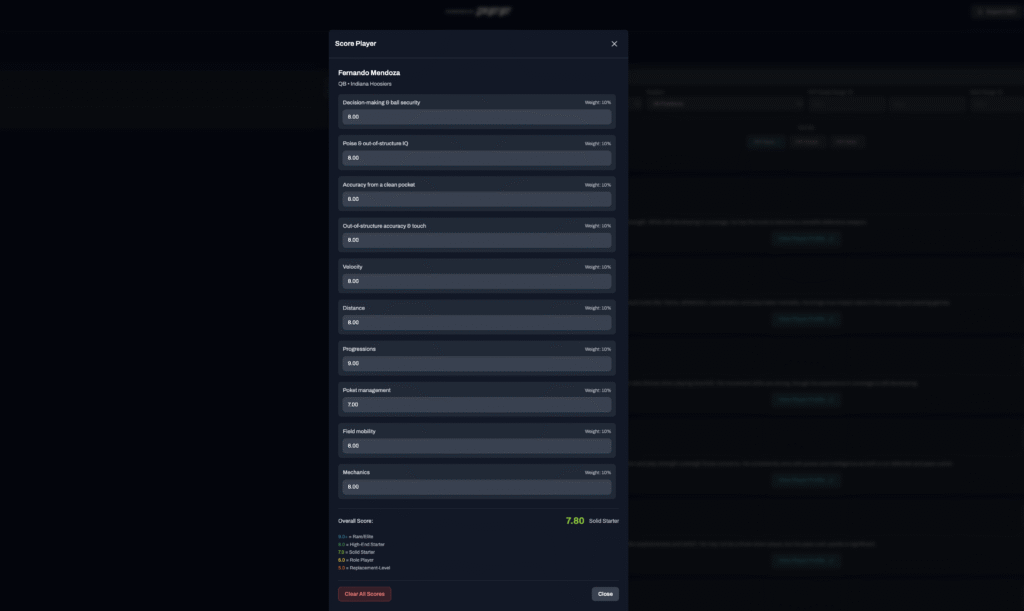This screenshot has width=1024, height=611.
Task: Click the Fernando Mendoza player name
Action: click(369, 73)
